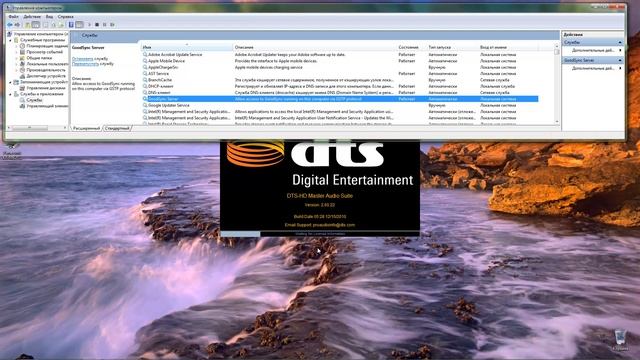
Task: Collapse GoodSync Server section in Actions pane
Action: (x=620, y=60)
